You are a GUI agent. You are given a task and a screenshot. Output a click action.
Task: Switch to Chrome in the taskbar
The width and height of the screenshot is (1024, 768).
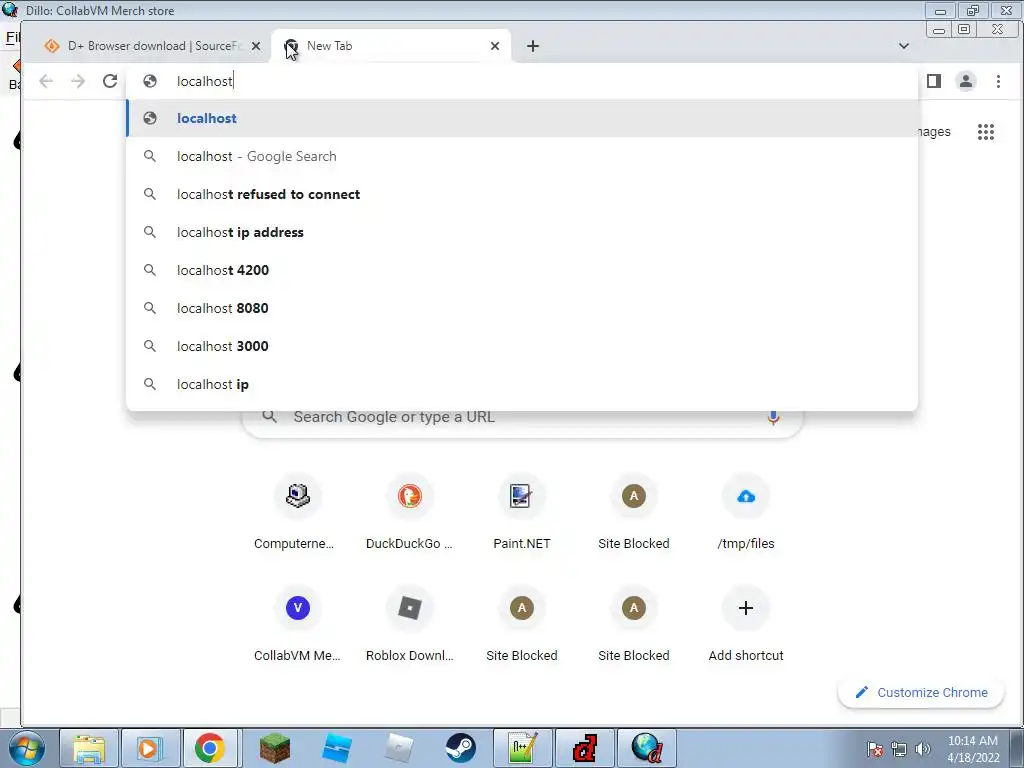click(x=210, y=748)
